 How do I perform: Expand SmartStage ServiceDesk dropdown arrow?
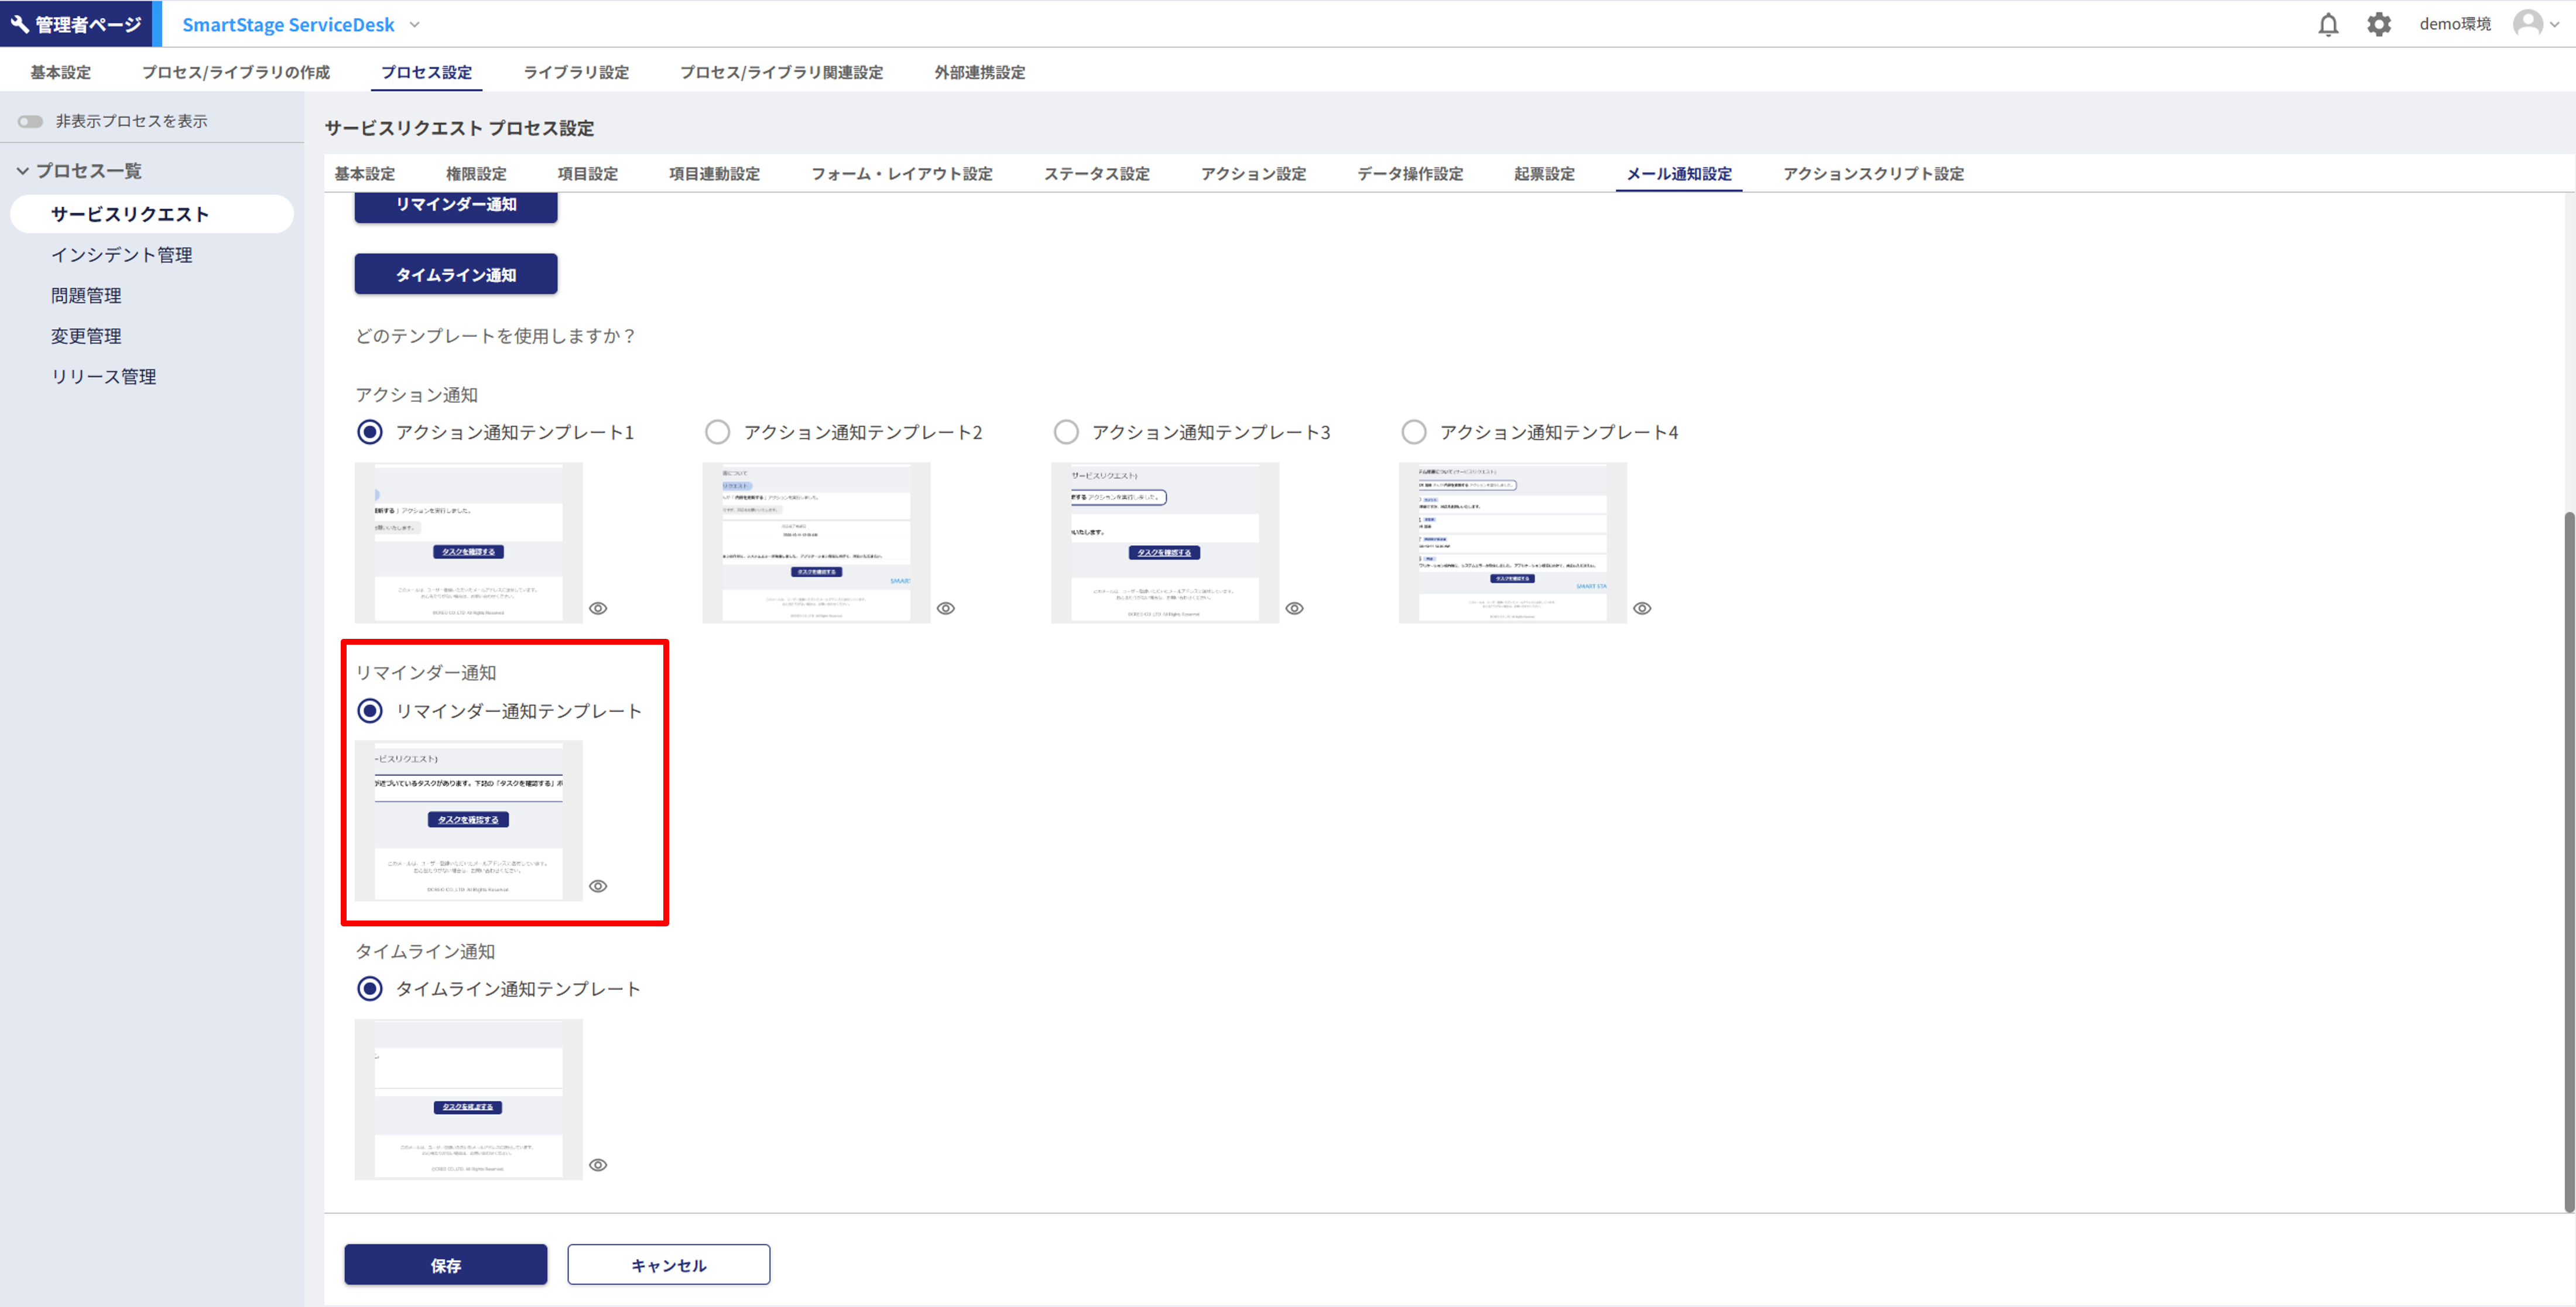point(415,24)
